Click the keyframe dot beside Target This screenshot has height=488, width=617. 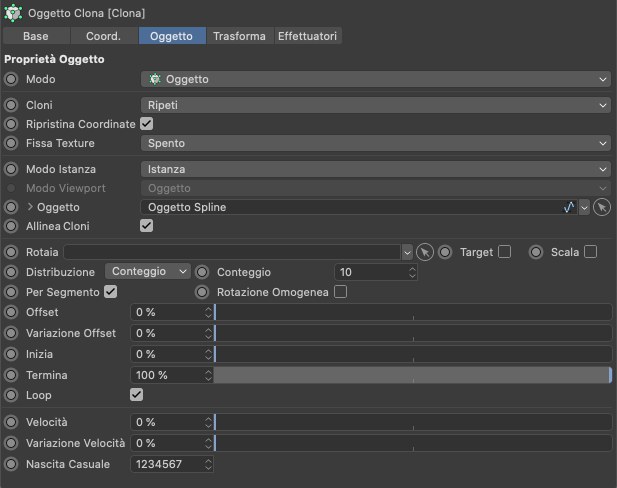[445, 252]
